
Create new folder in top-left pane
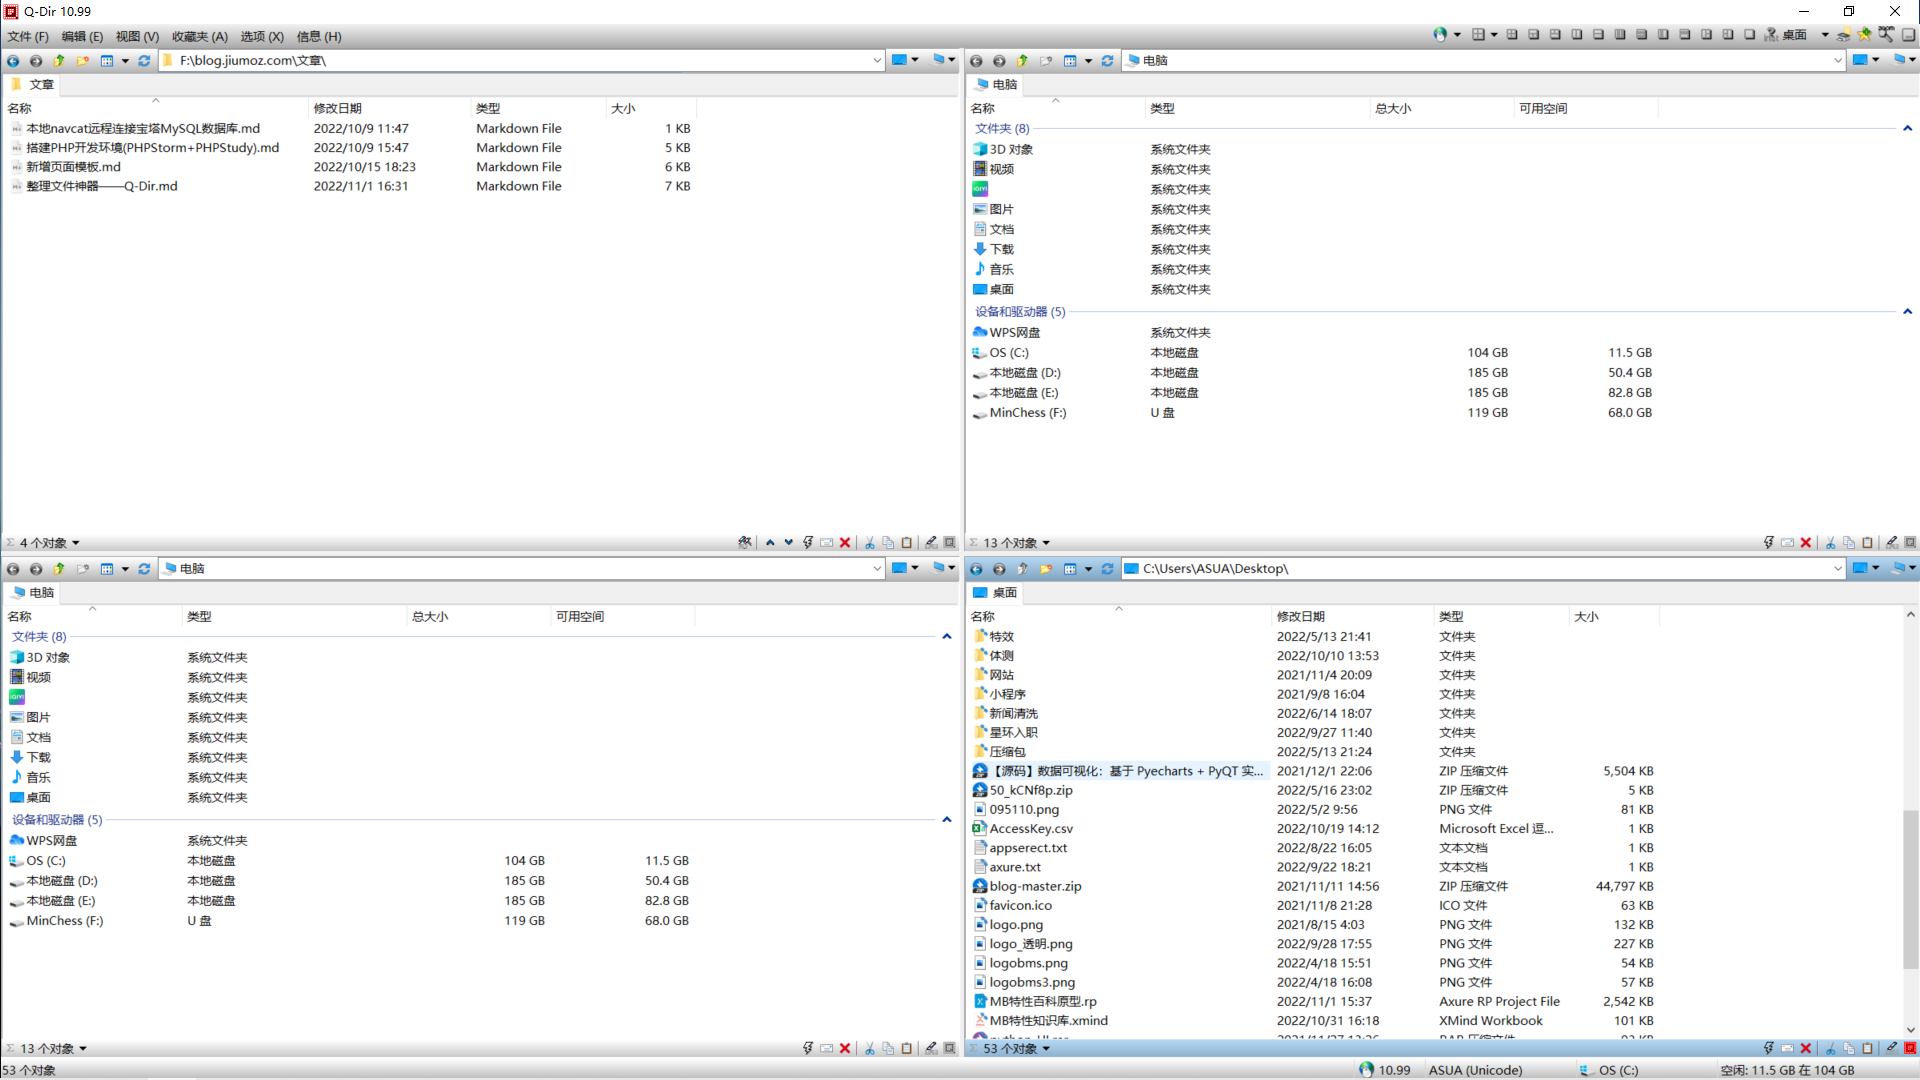click(x=82, y=61)
